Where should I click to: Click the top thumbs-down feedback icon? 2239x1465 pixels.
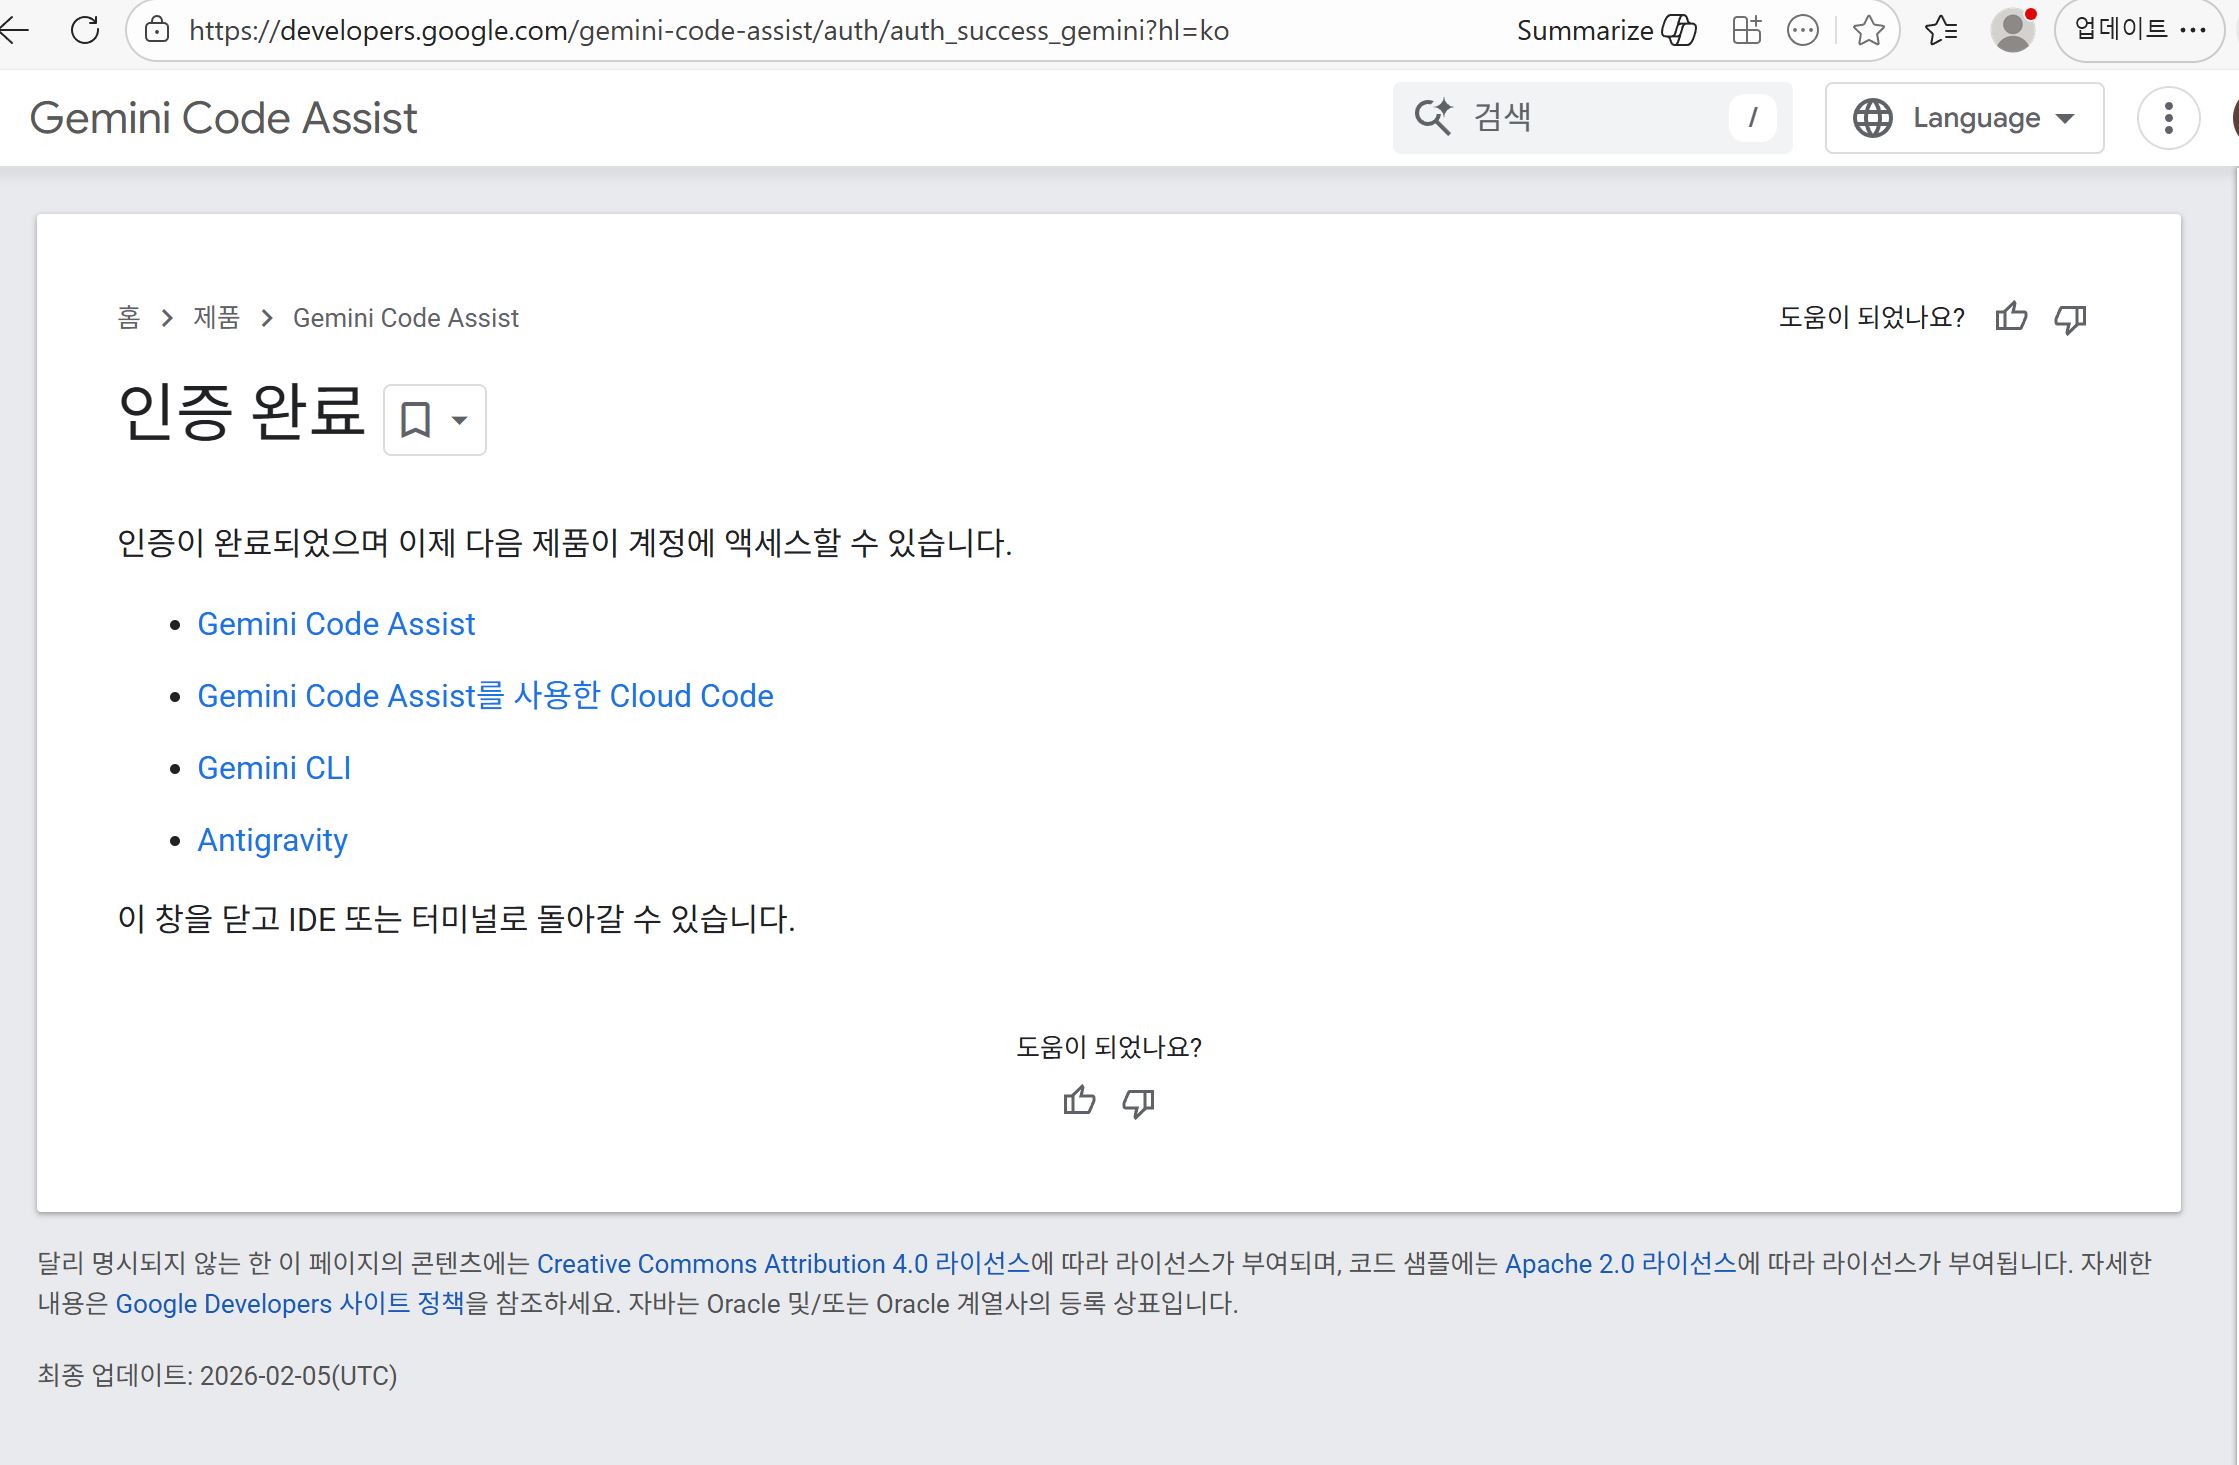[2070, 317]
